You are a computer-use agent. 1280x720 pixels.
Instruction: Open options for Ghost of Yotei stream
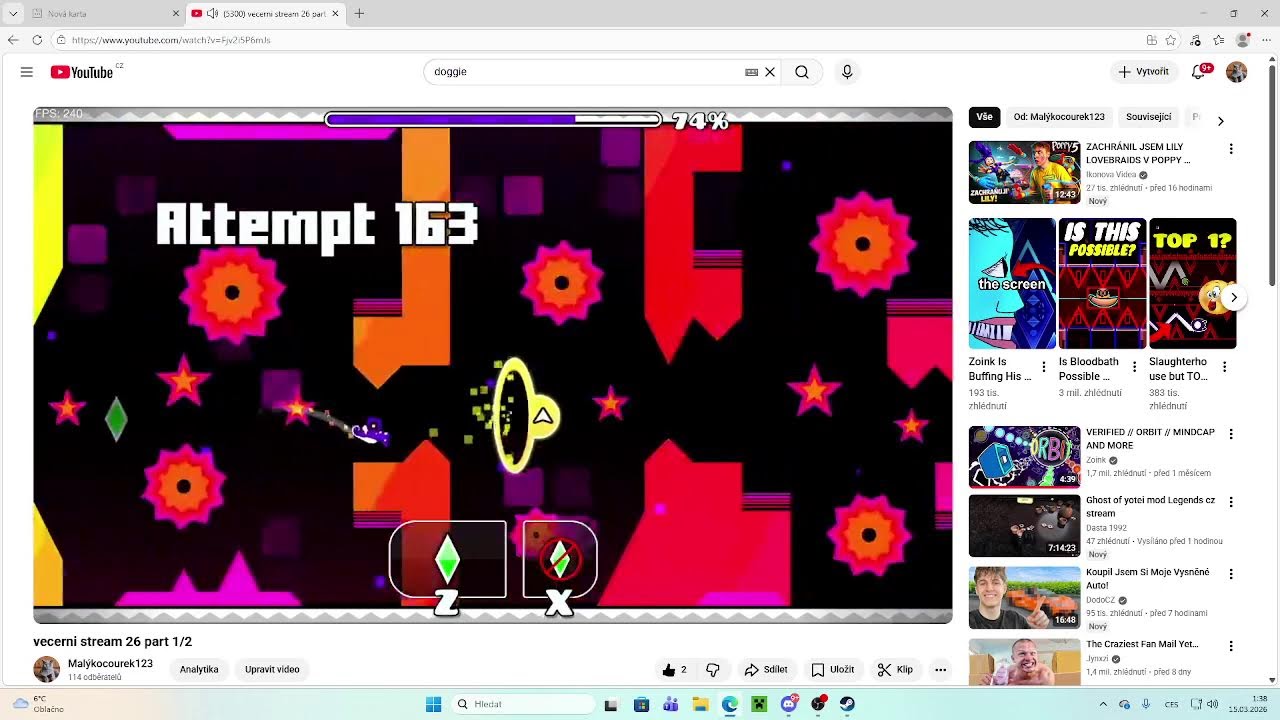click(1231, 502)
